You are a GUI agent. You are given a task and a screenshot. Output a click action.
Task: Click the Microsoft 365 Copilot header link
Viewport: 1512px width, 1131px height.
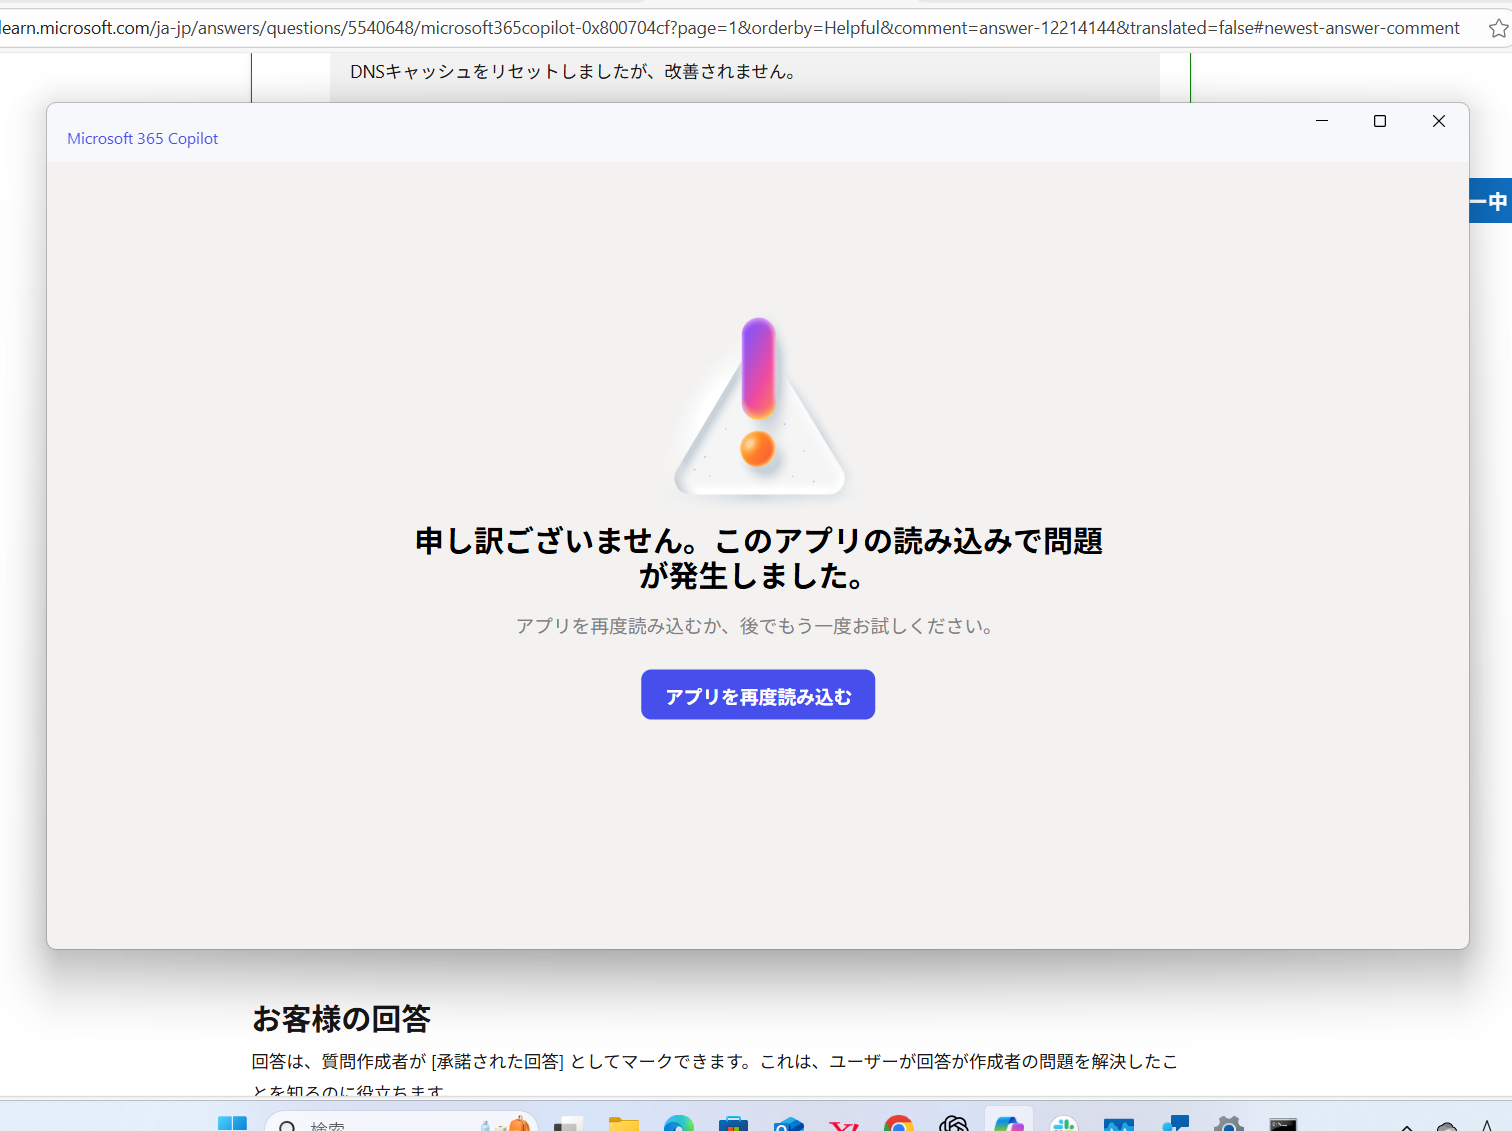click(142, 138)
